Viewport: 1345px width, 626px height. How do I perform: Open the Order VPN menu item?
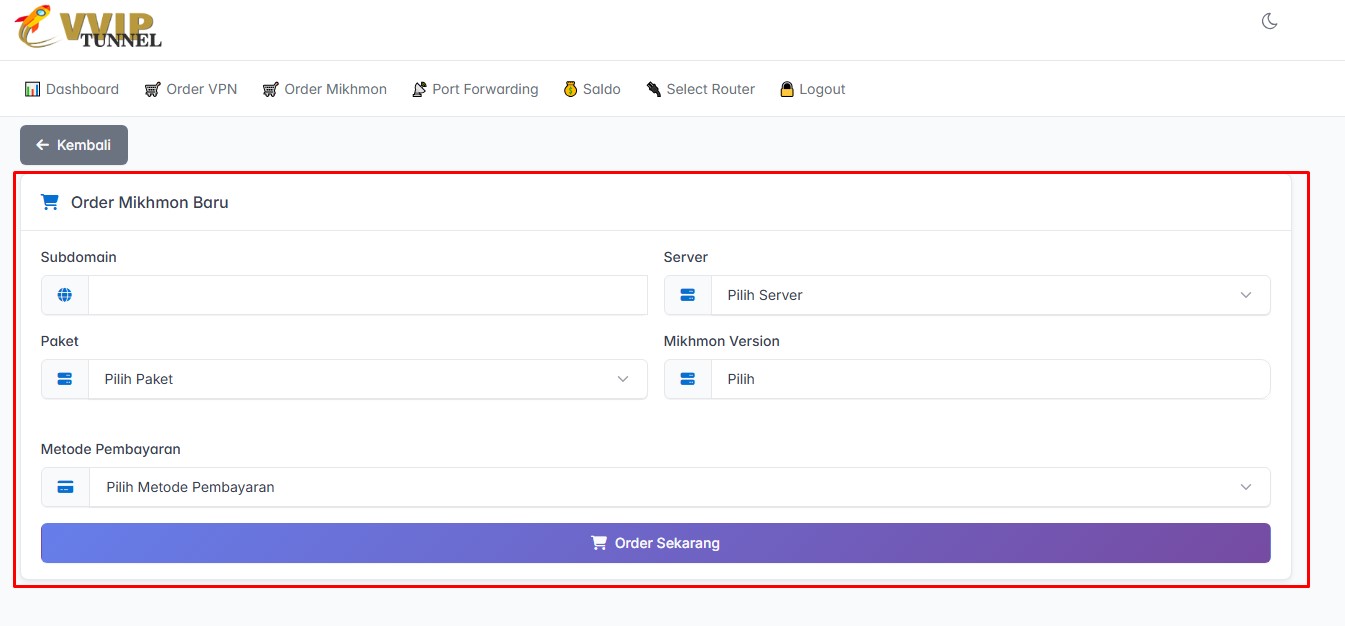(x=190, y=89)
